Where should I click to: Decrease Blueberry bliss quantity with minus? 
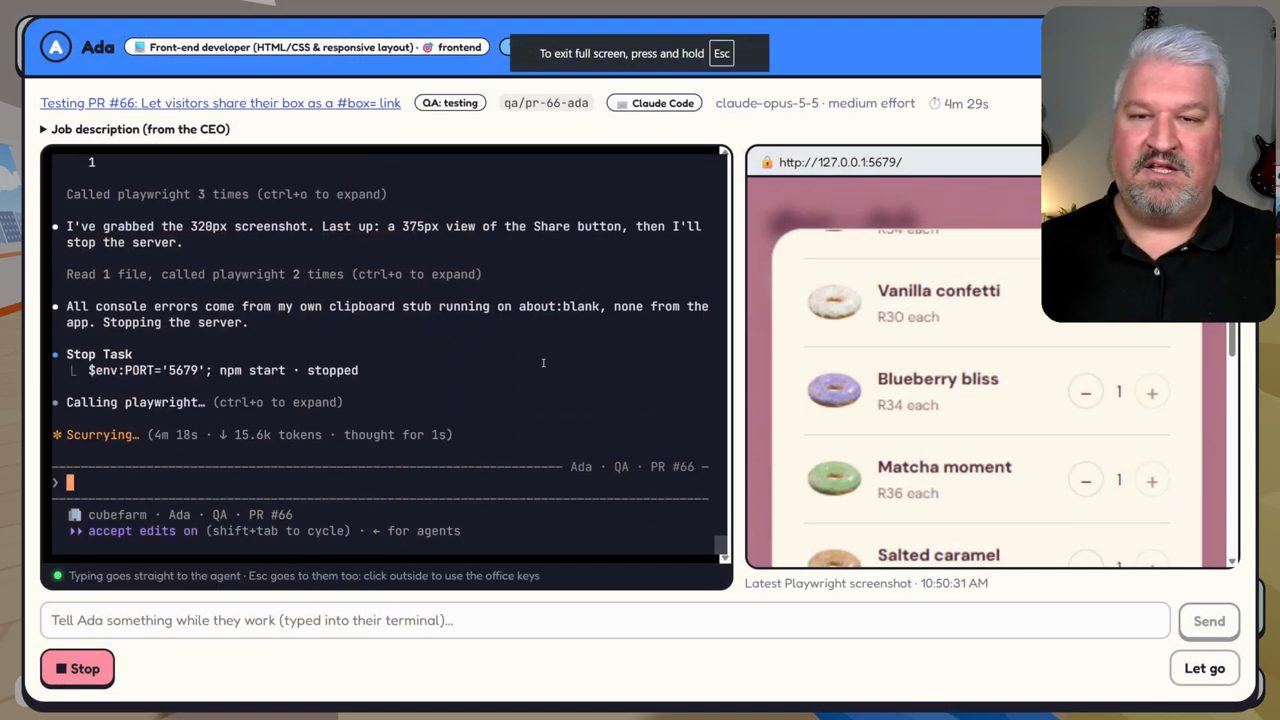[1085, 393]
